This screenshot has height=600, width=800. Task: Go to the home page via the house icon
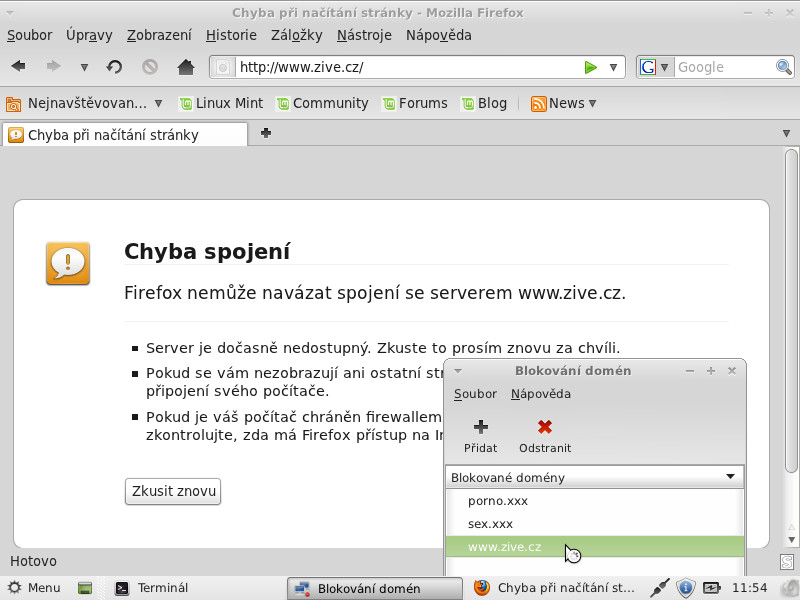[x=185, y=67]
